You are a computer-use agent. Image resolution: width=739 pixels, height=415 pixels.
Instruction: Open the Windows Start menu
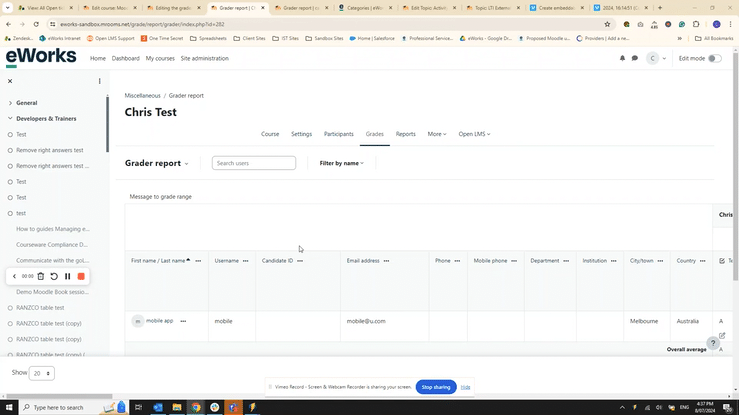(9, 407)
